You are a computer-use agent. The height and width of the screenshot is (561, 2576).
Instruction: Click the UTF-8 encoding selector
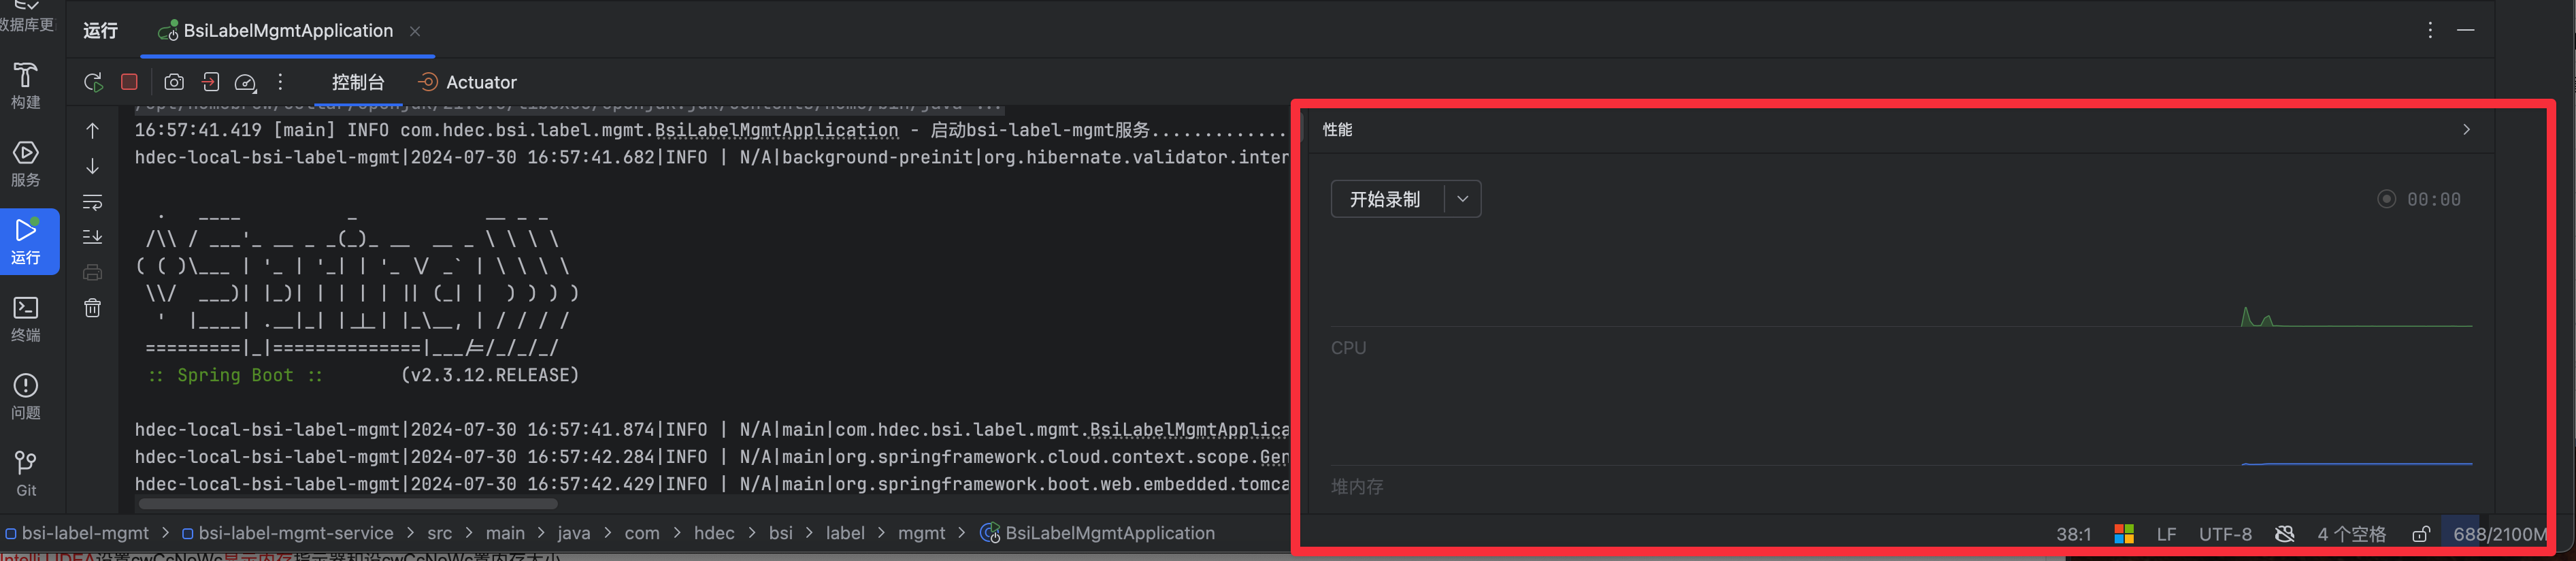[2225, 534]
